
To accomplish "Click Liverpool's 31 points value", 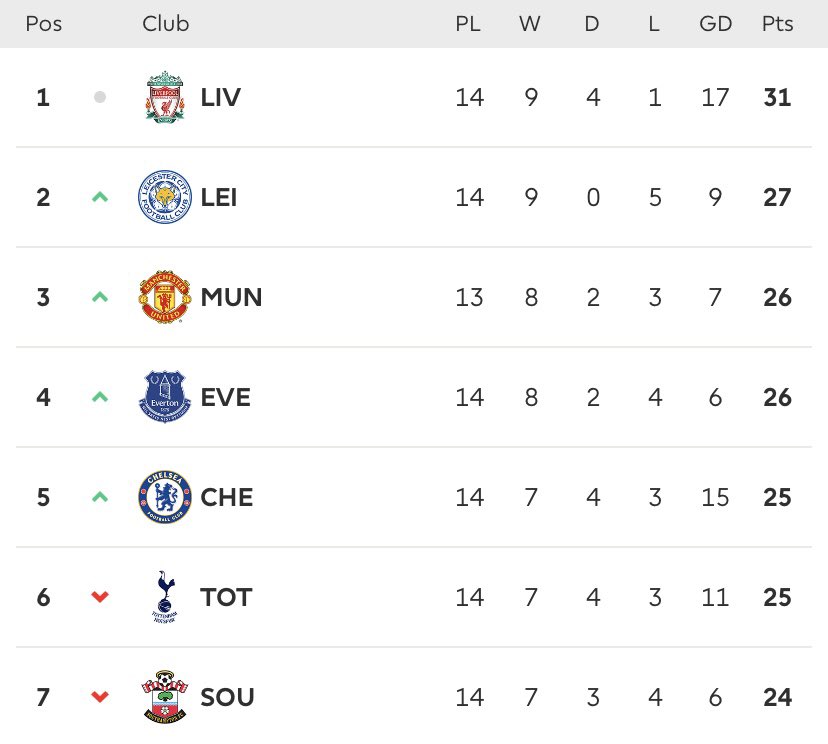I will pyautogui.click(x=777, y=97).
